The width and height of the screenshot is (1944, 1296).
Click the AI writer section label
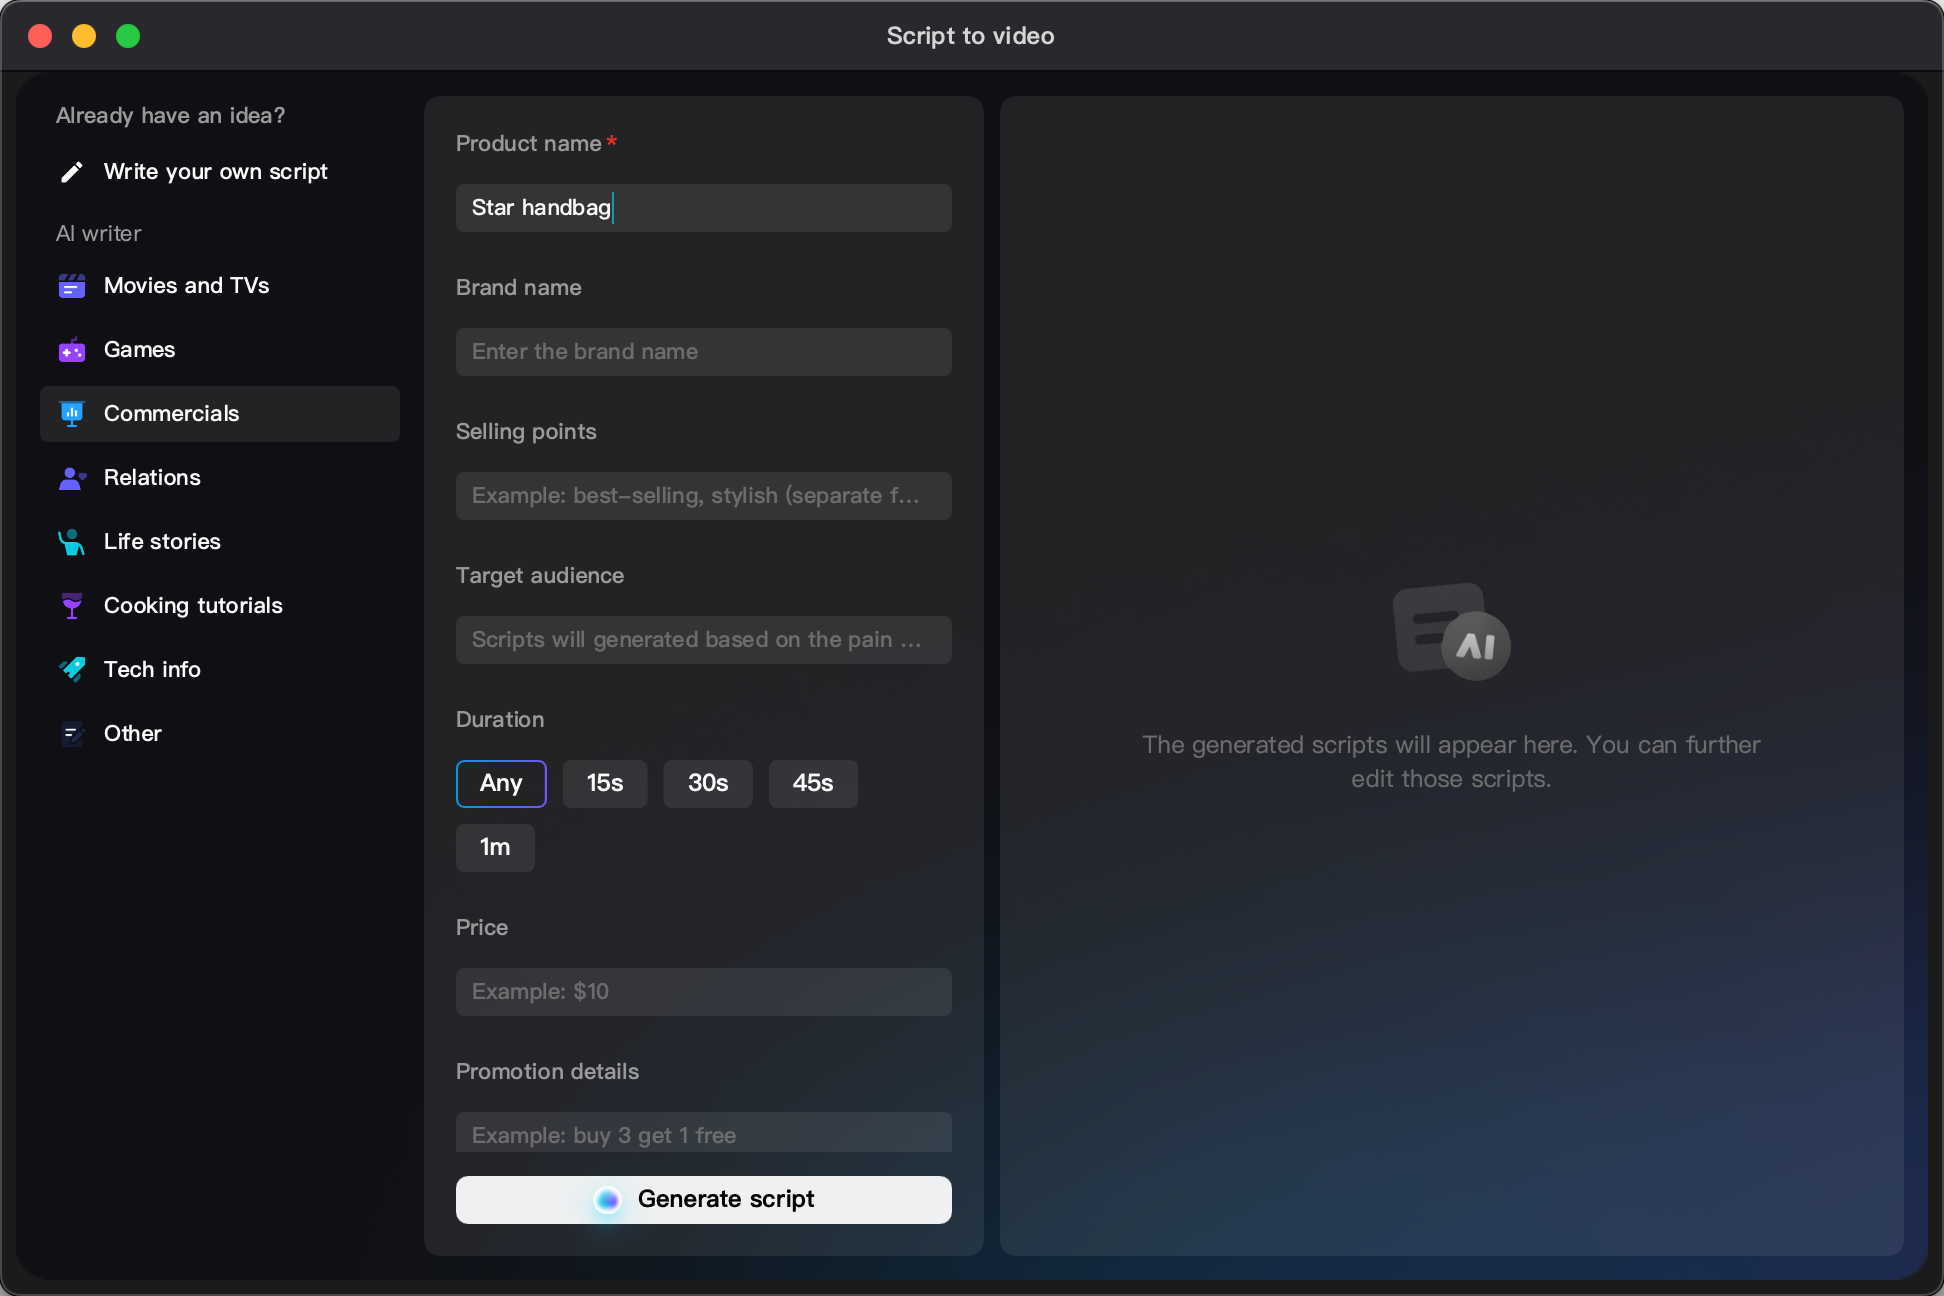click(x=97, y=231)
